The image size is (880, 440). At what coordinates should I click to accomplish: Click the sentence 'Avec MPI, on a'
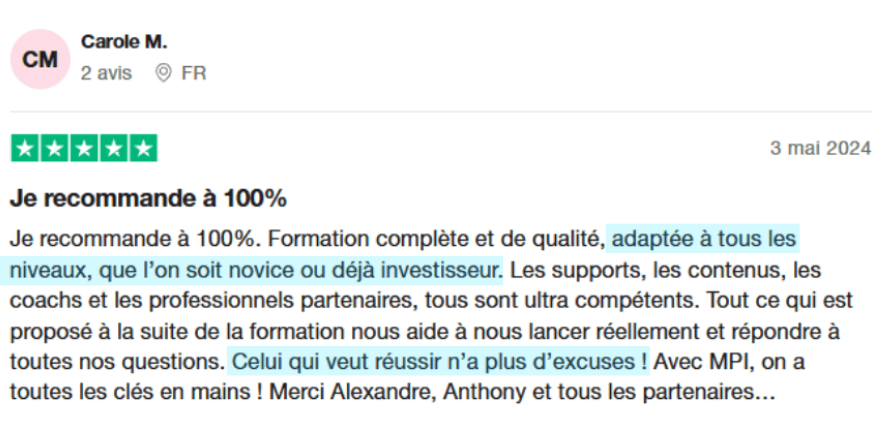(x=730, y=362)
